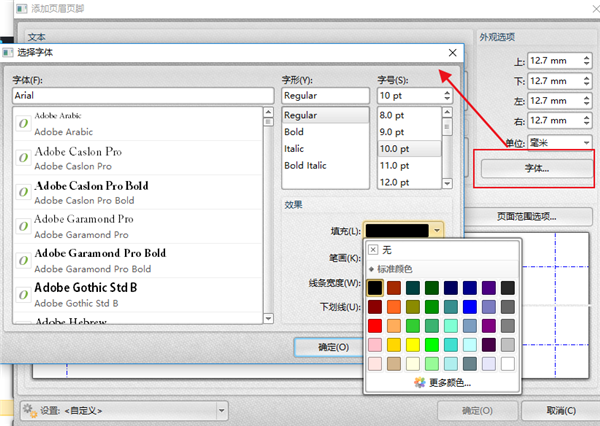Pick the black color swatch
This screenshot has width=600, height=426.
click(x=375, y=288)
